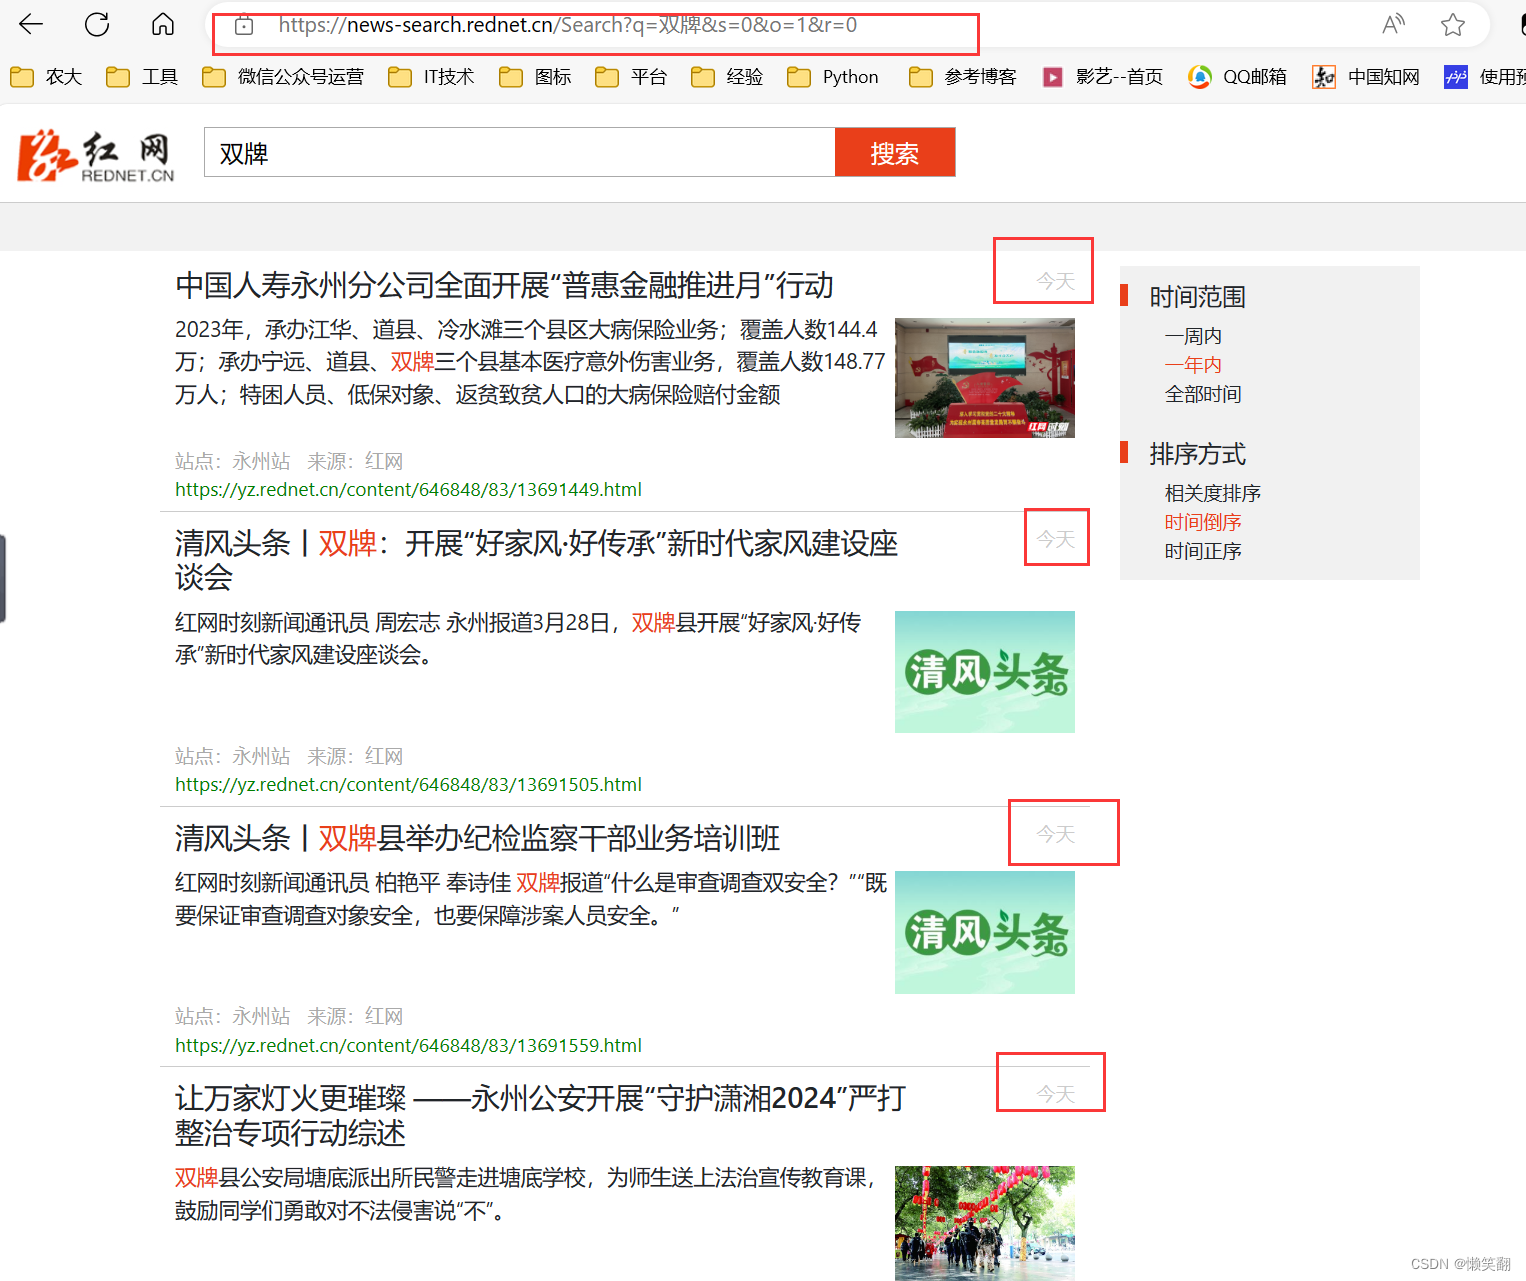Click the red lantern street thumbnail
This screenshot has width=1526, height=1281.
985,1223
